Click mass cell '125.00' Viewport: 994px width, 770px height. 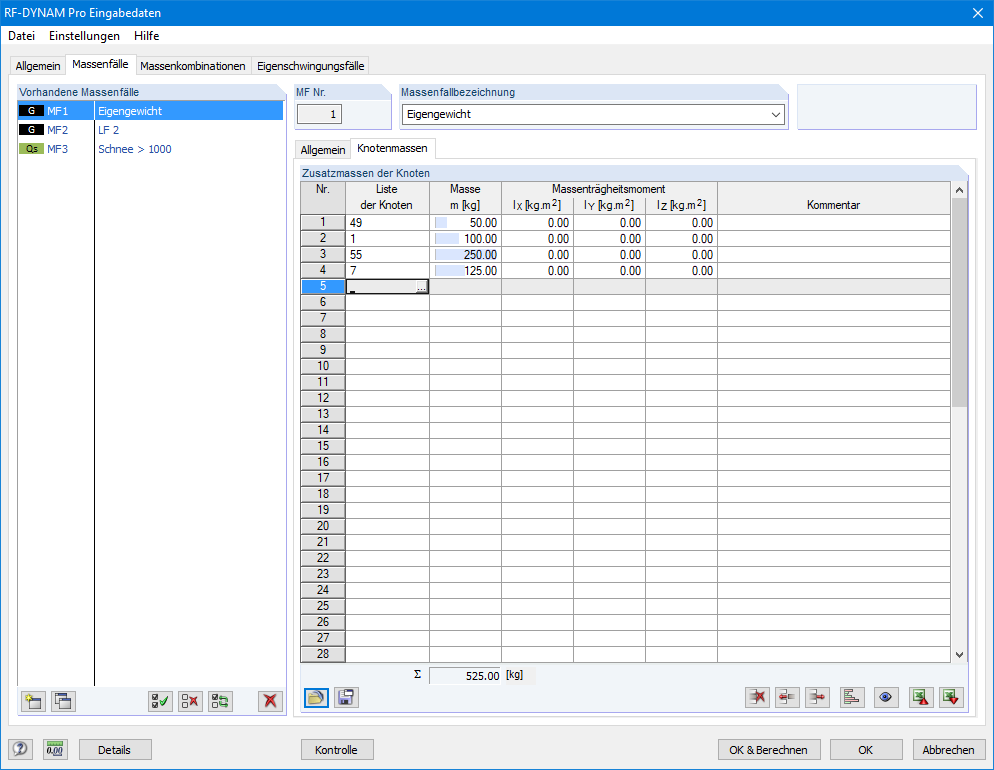(465, 271)
